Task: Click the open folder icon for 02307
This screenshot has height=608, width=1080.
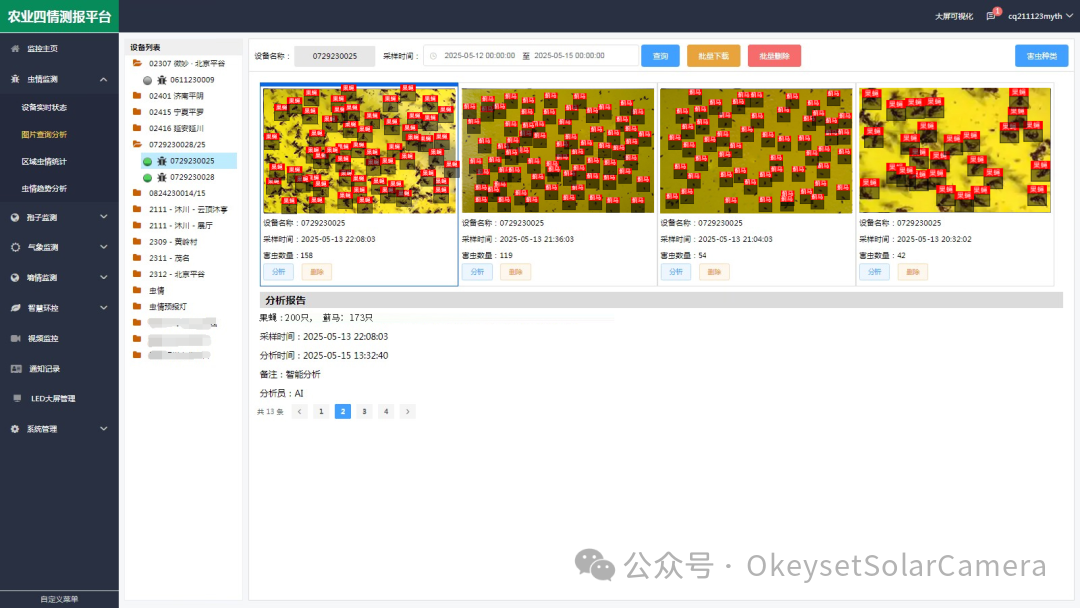Action: [x=137, y=63]
